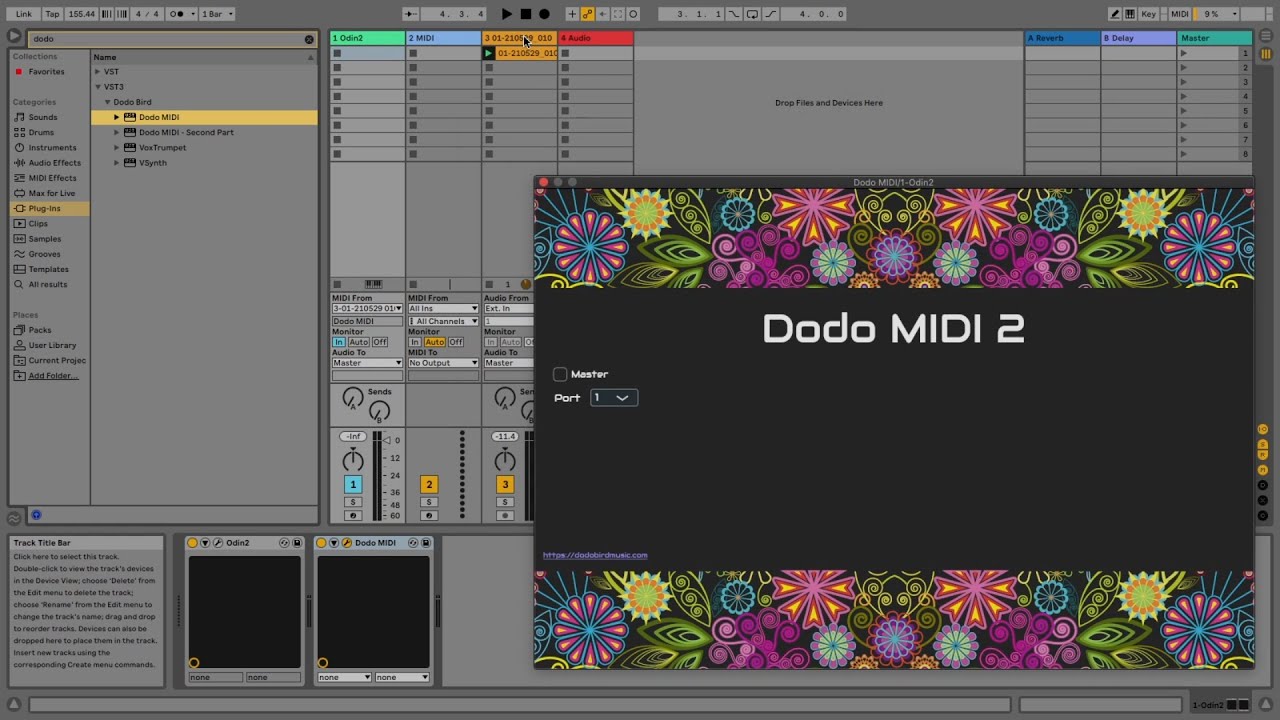Screen dimensions: 1280x720
Task: Toggle track 3 activator button
Action: pyautogui.click(x=505, y=484)
